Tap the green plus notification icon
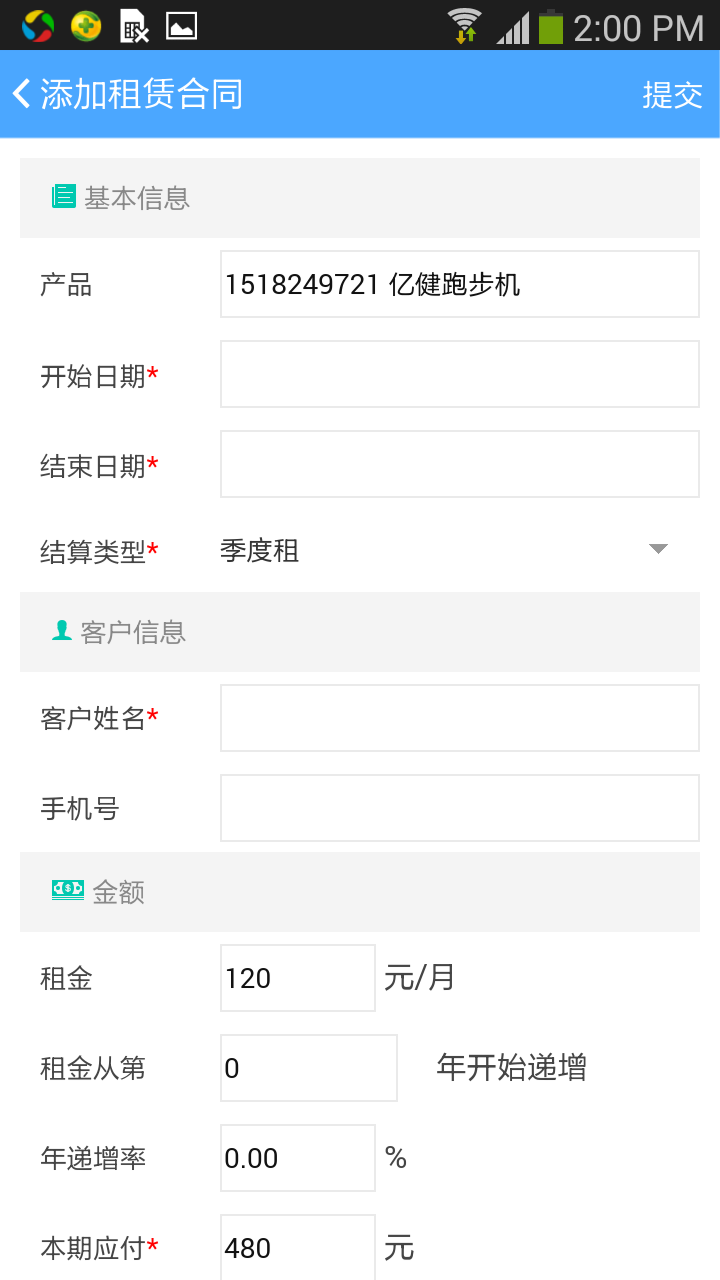Image resolution: width=720 pixels, height=1280 pixels. click(x=86, y=26)
